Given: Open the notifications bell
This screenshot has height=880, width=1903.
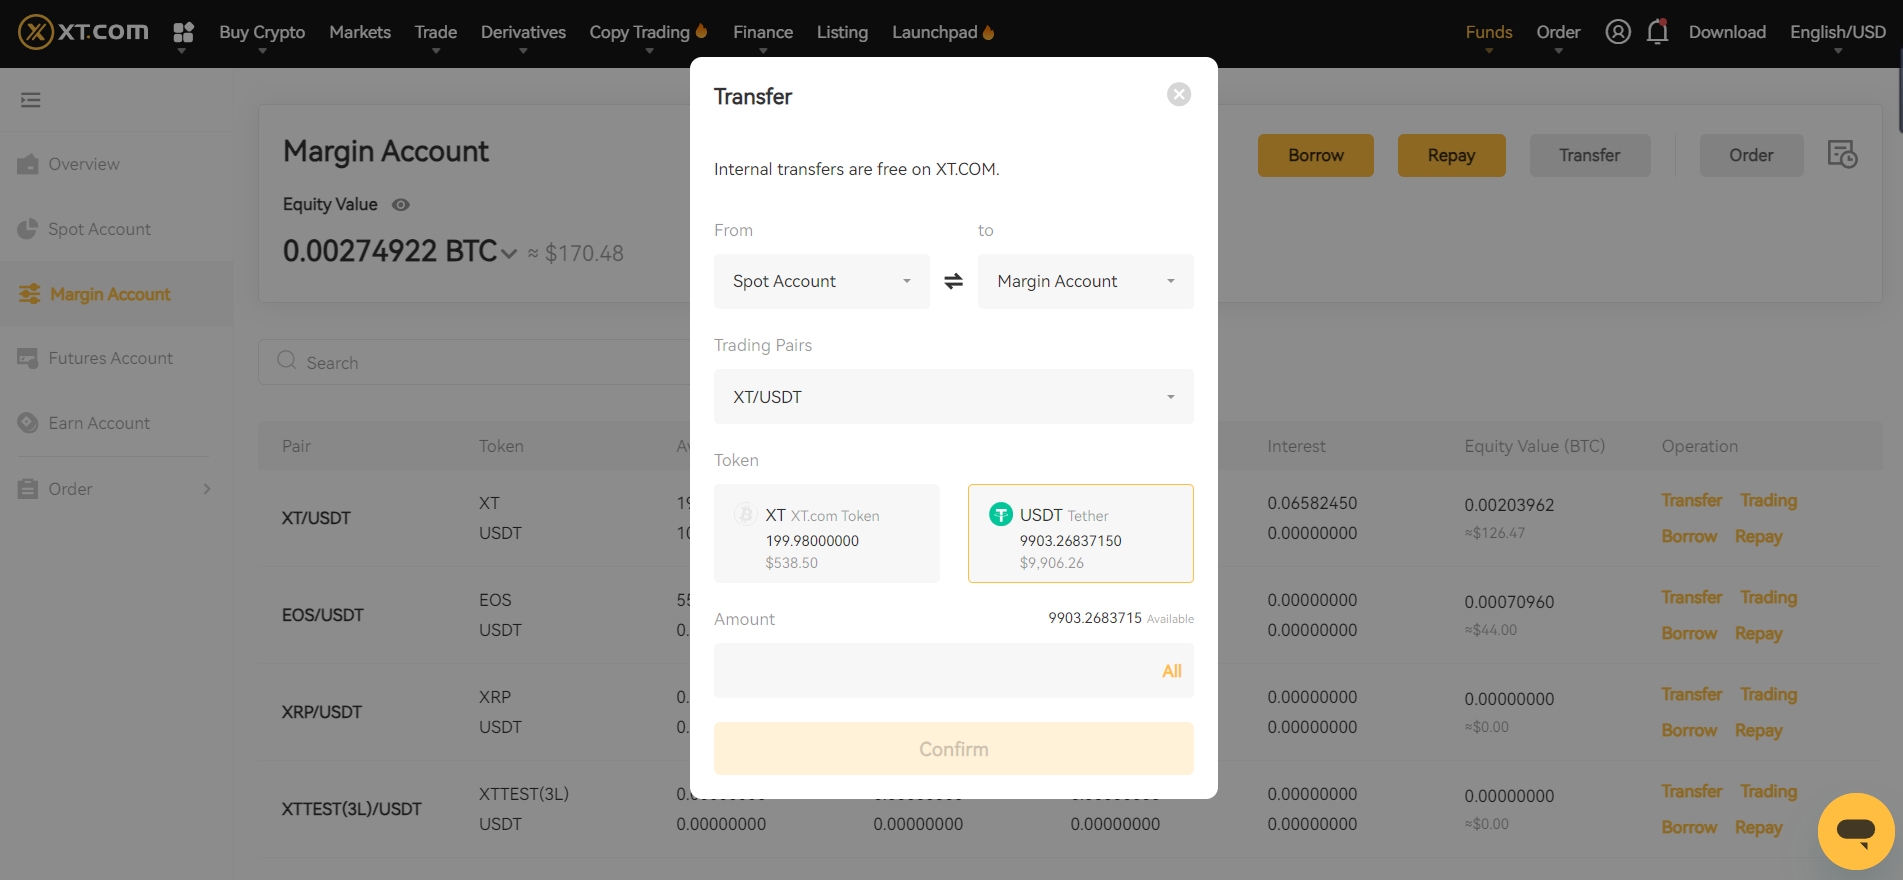Looking at the screenshot, I should (x=1657, y=32).
